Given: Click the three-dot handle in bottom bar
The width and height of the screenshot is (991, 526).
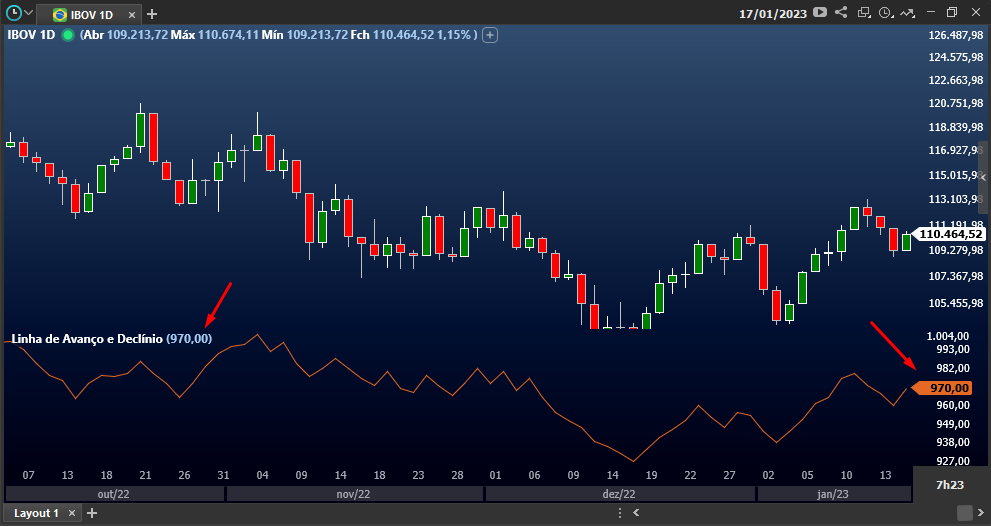Looking at the screenshot, I should click(x=620, y=513).
